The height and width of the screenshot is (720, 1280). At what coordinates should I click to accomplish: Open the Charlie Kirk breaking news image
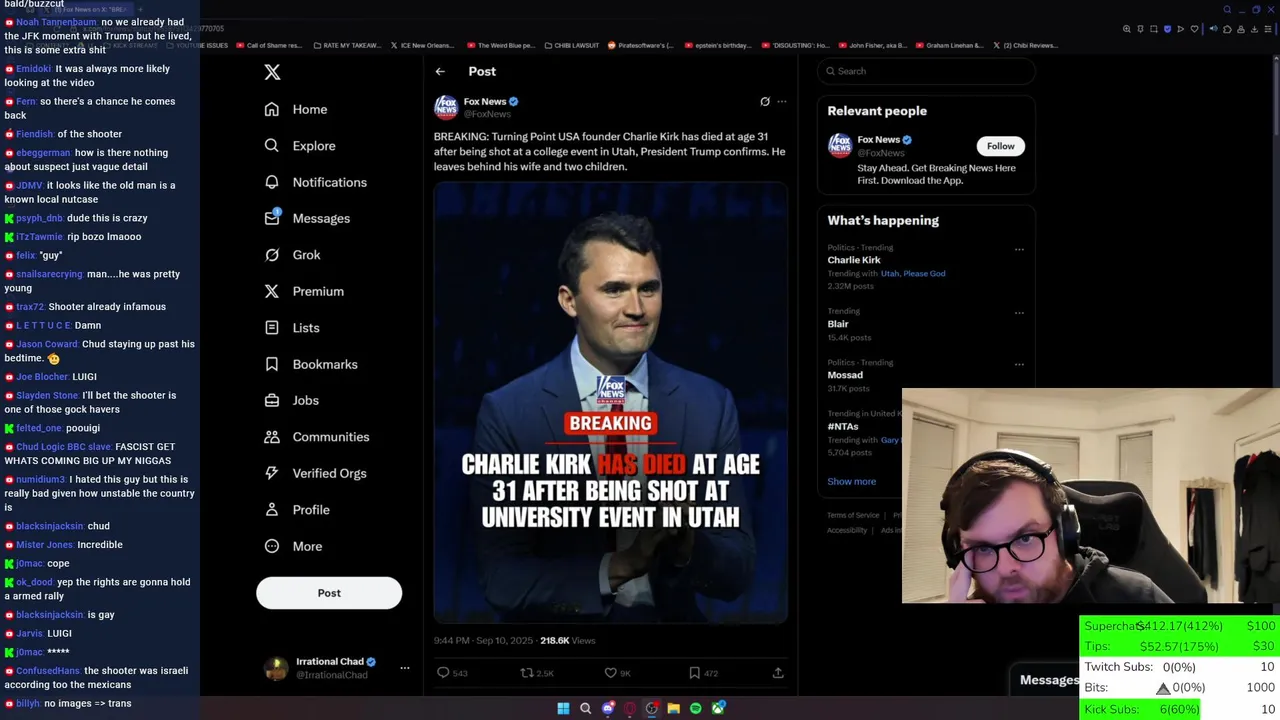point(611,402)
